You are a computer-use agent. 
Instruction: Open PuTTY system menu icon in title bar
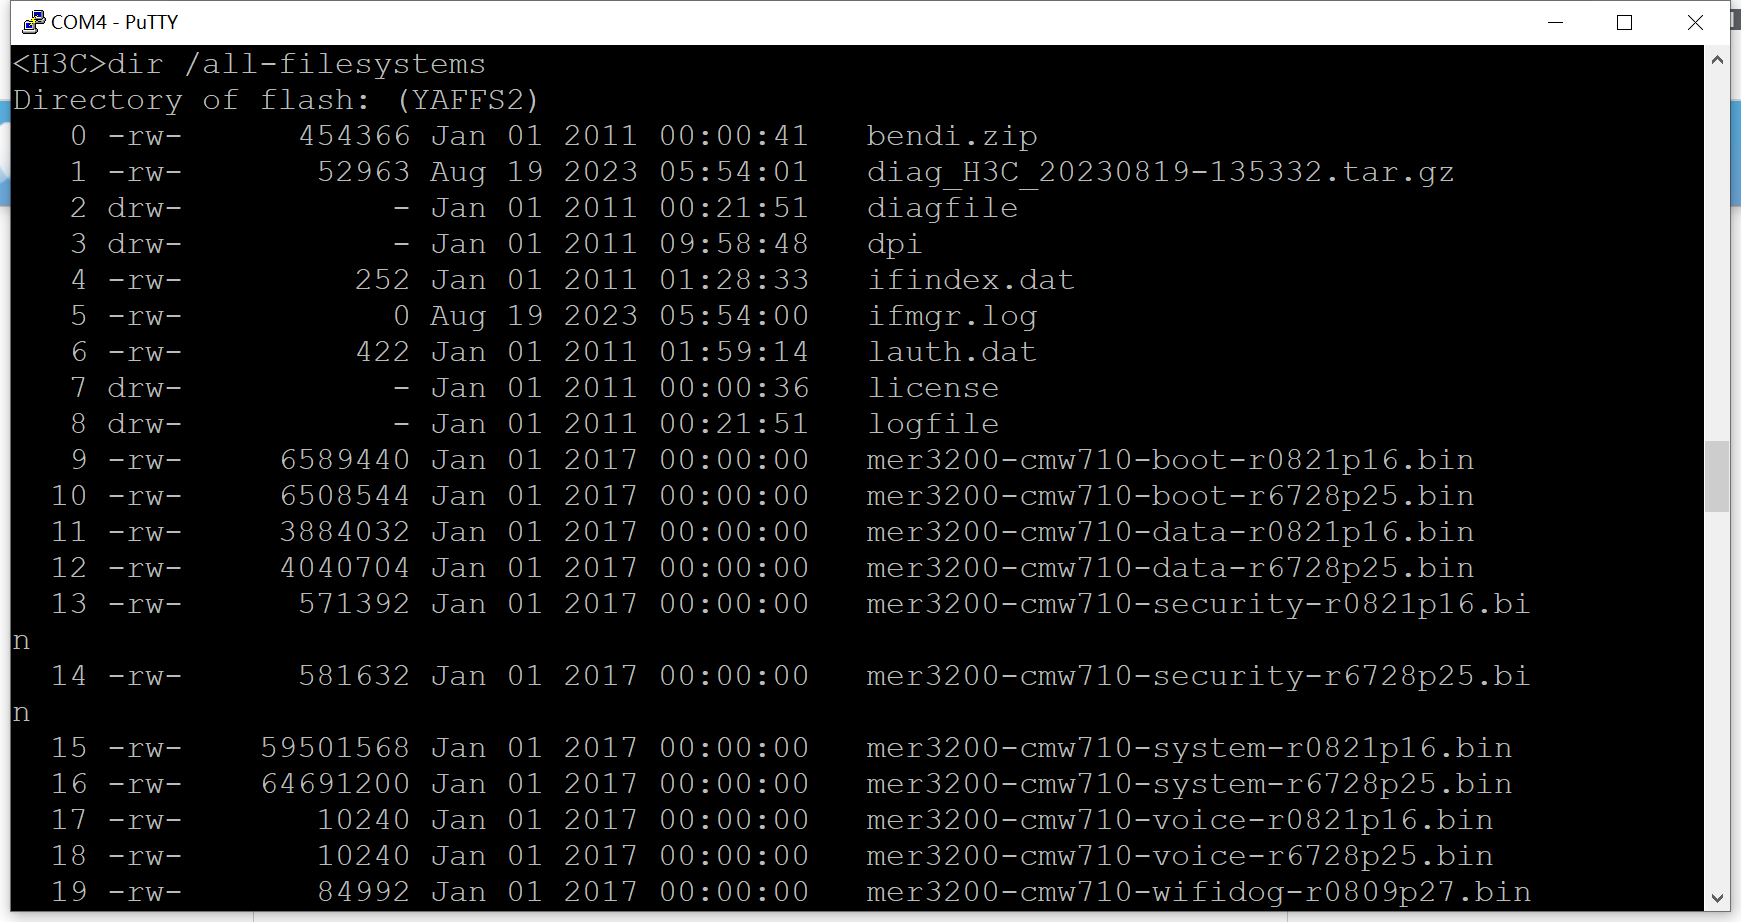33,22
